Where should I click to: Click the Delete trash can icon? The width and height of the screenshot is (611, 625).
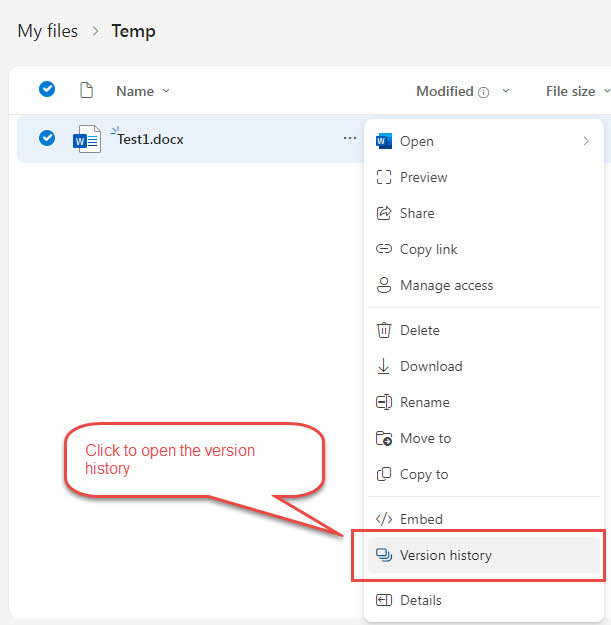(384, 330)
